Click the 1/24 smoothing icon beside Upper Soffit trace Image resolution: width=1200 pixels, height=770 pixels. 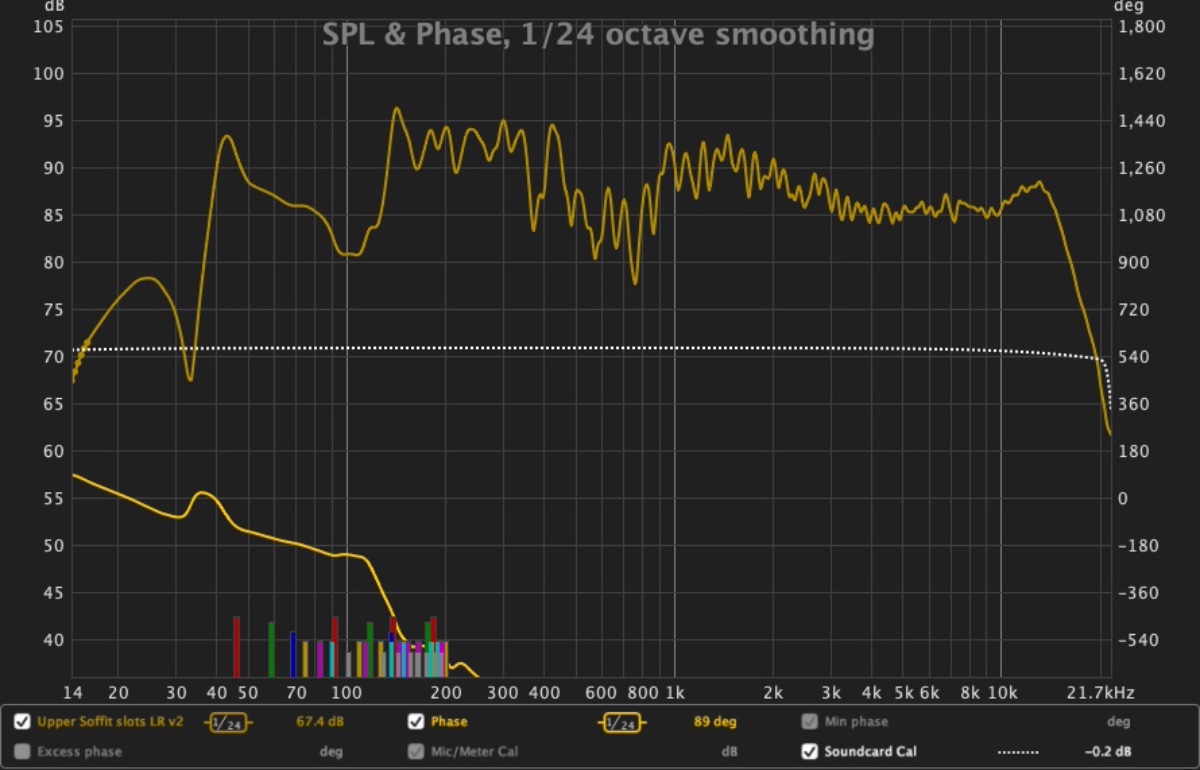229,723
